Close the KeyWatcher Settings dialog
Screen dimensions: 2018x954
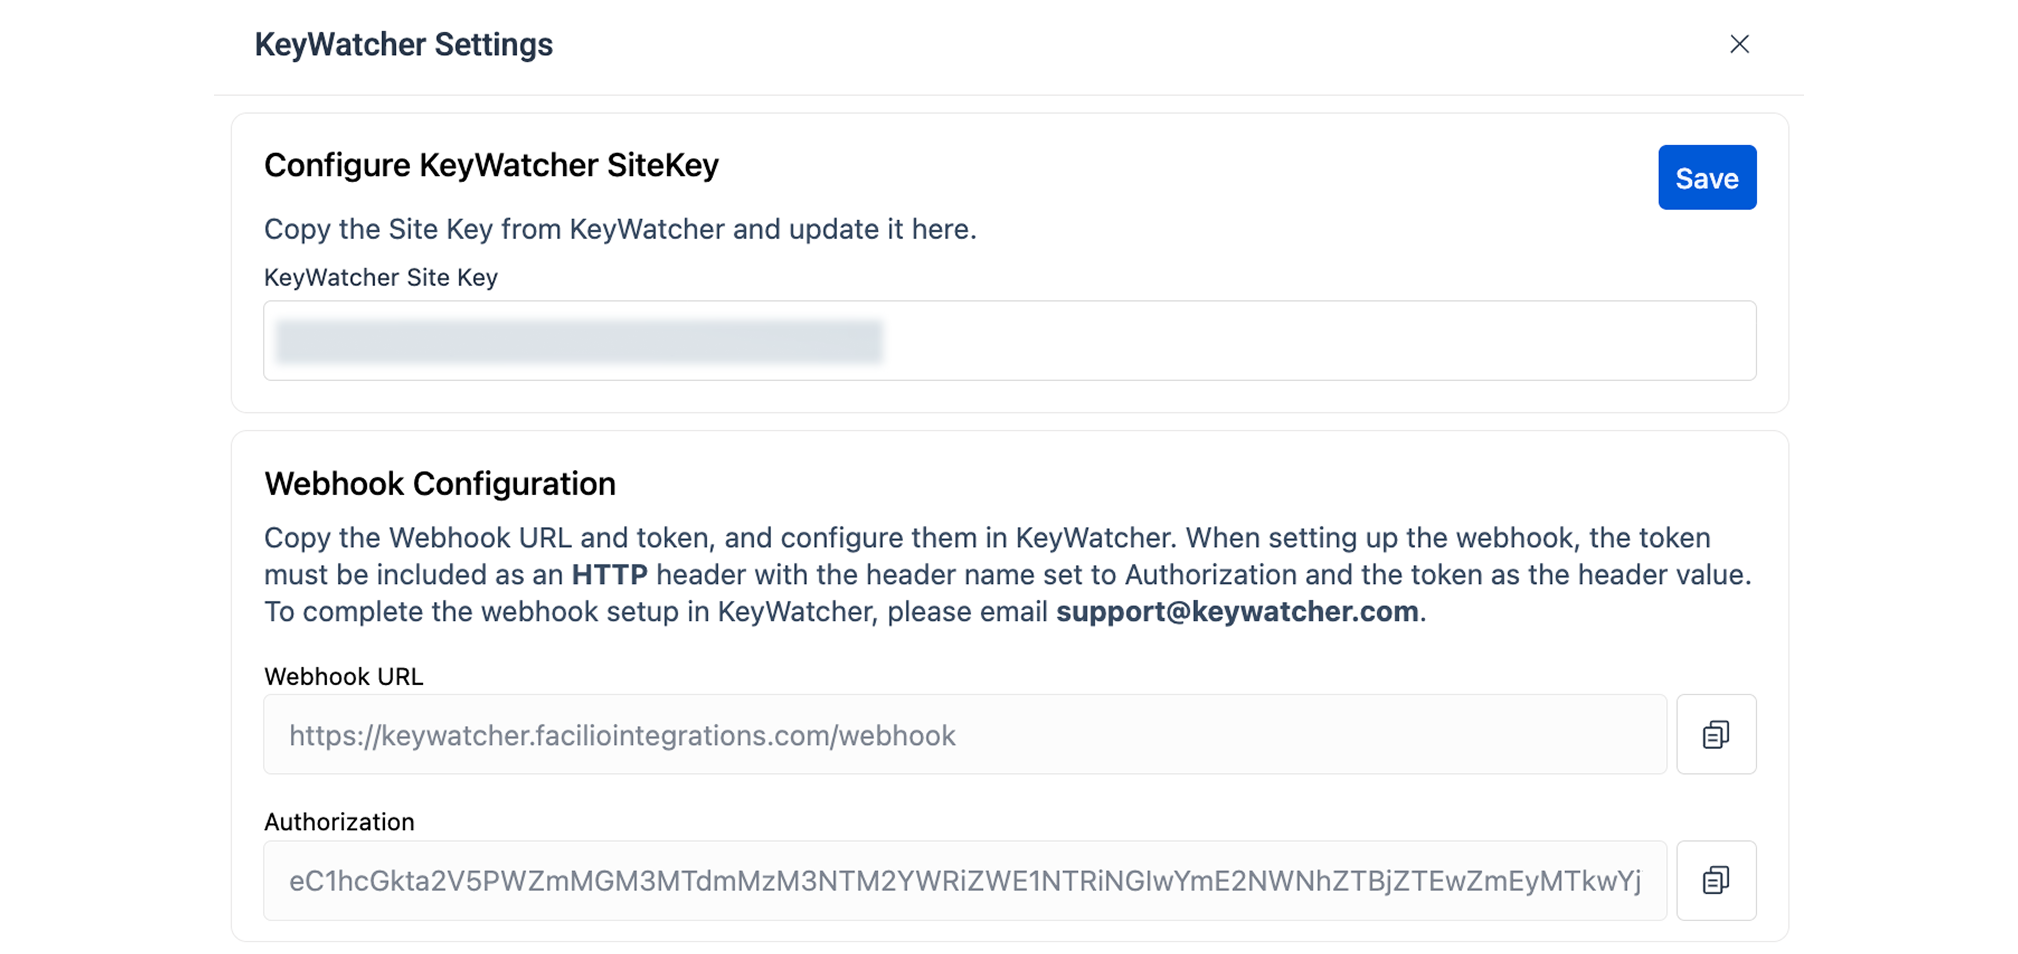[x=1739, y=44]
